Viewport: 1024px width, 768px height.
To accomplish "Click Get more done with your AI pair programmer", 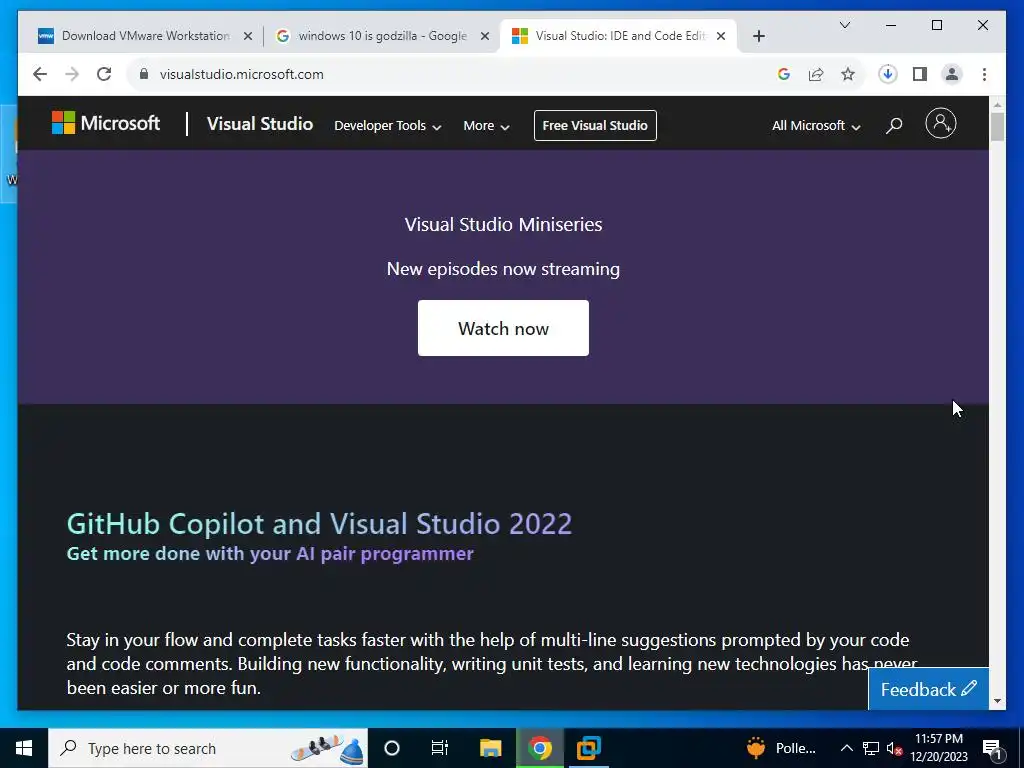I will pos(270,554).
